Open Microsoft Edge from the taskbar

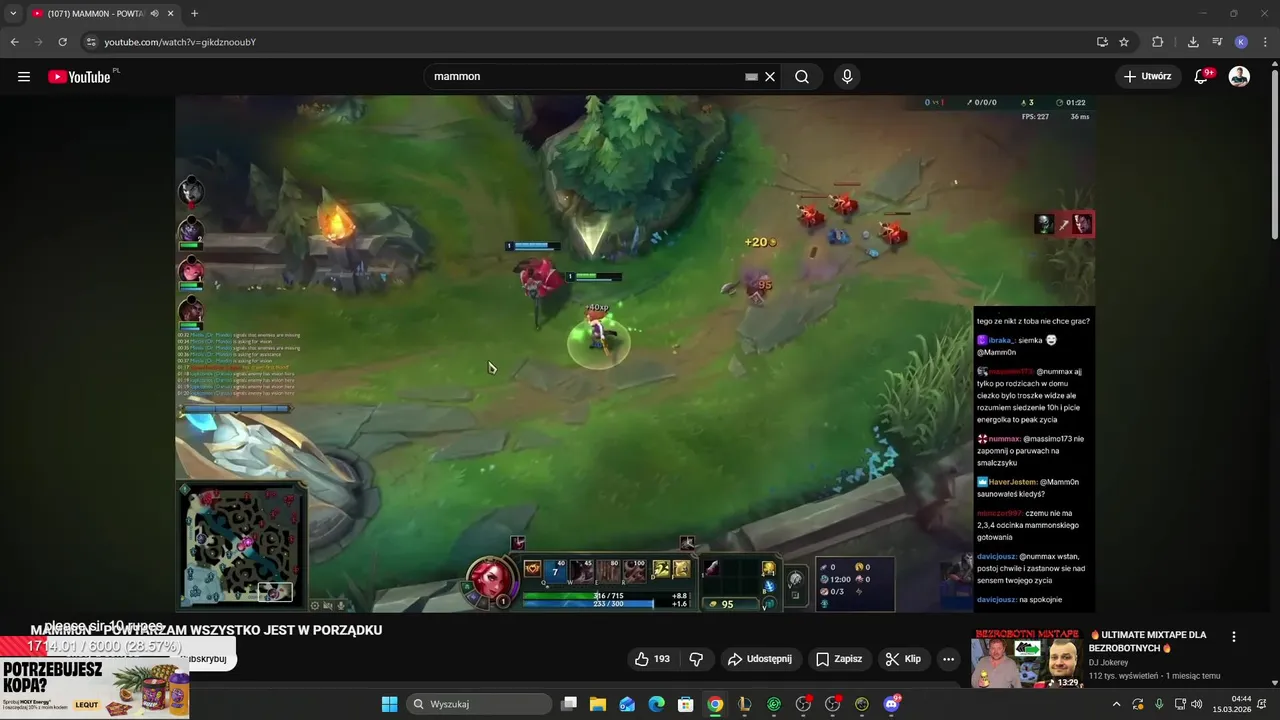coord(656,704)
